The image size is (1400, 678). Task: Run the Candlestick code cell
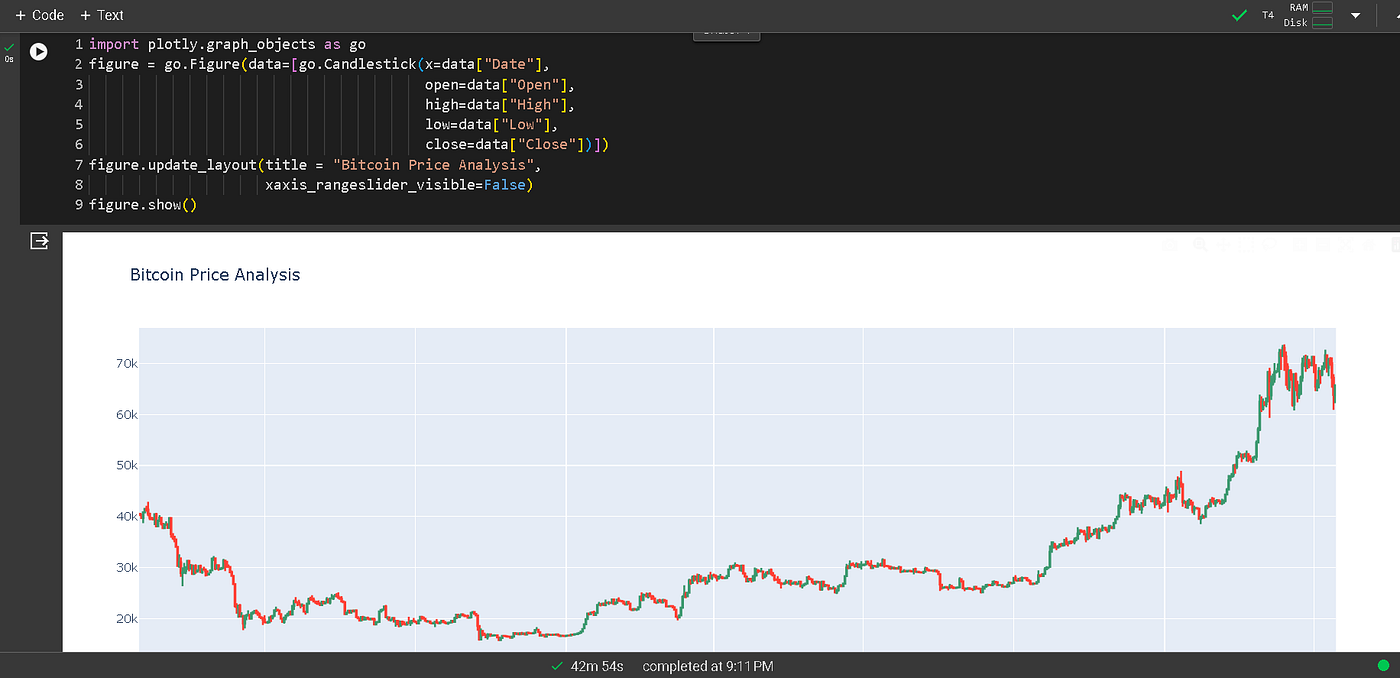click(38, 51)
